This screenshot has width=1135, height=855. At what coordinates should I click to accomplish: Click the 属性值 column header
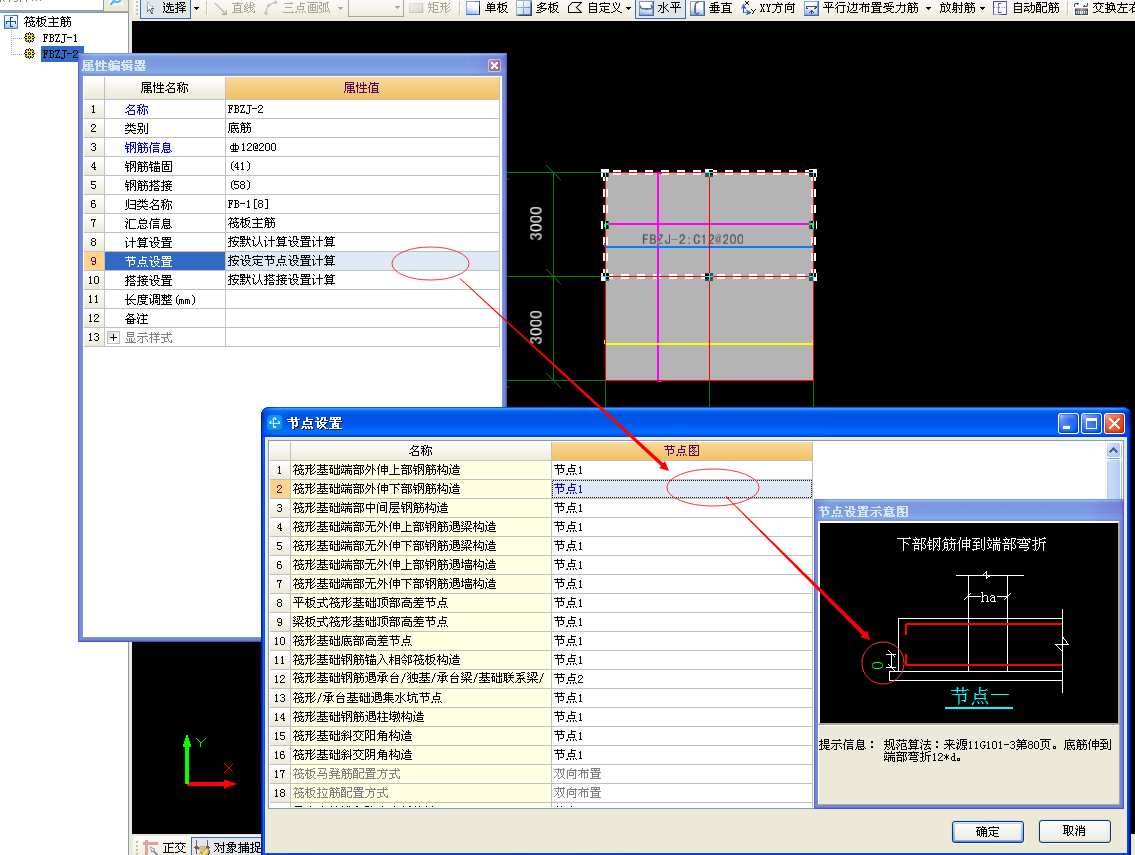point(362,88)
